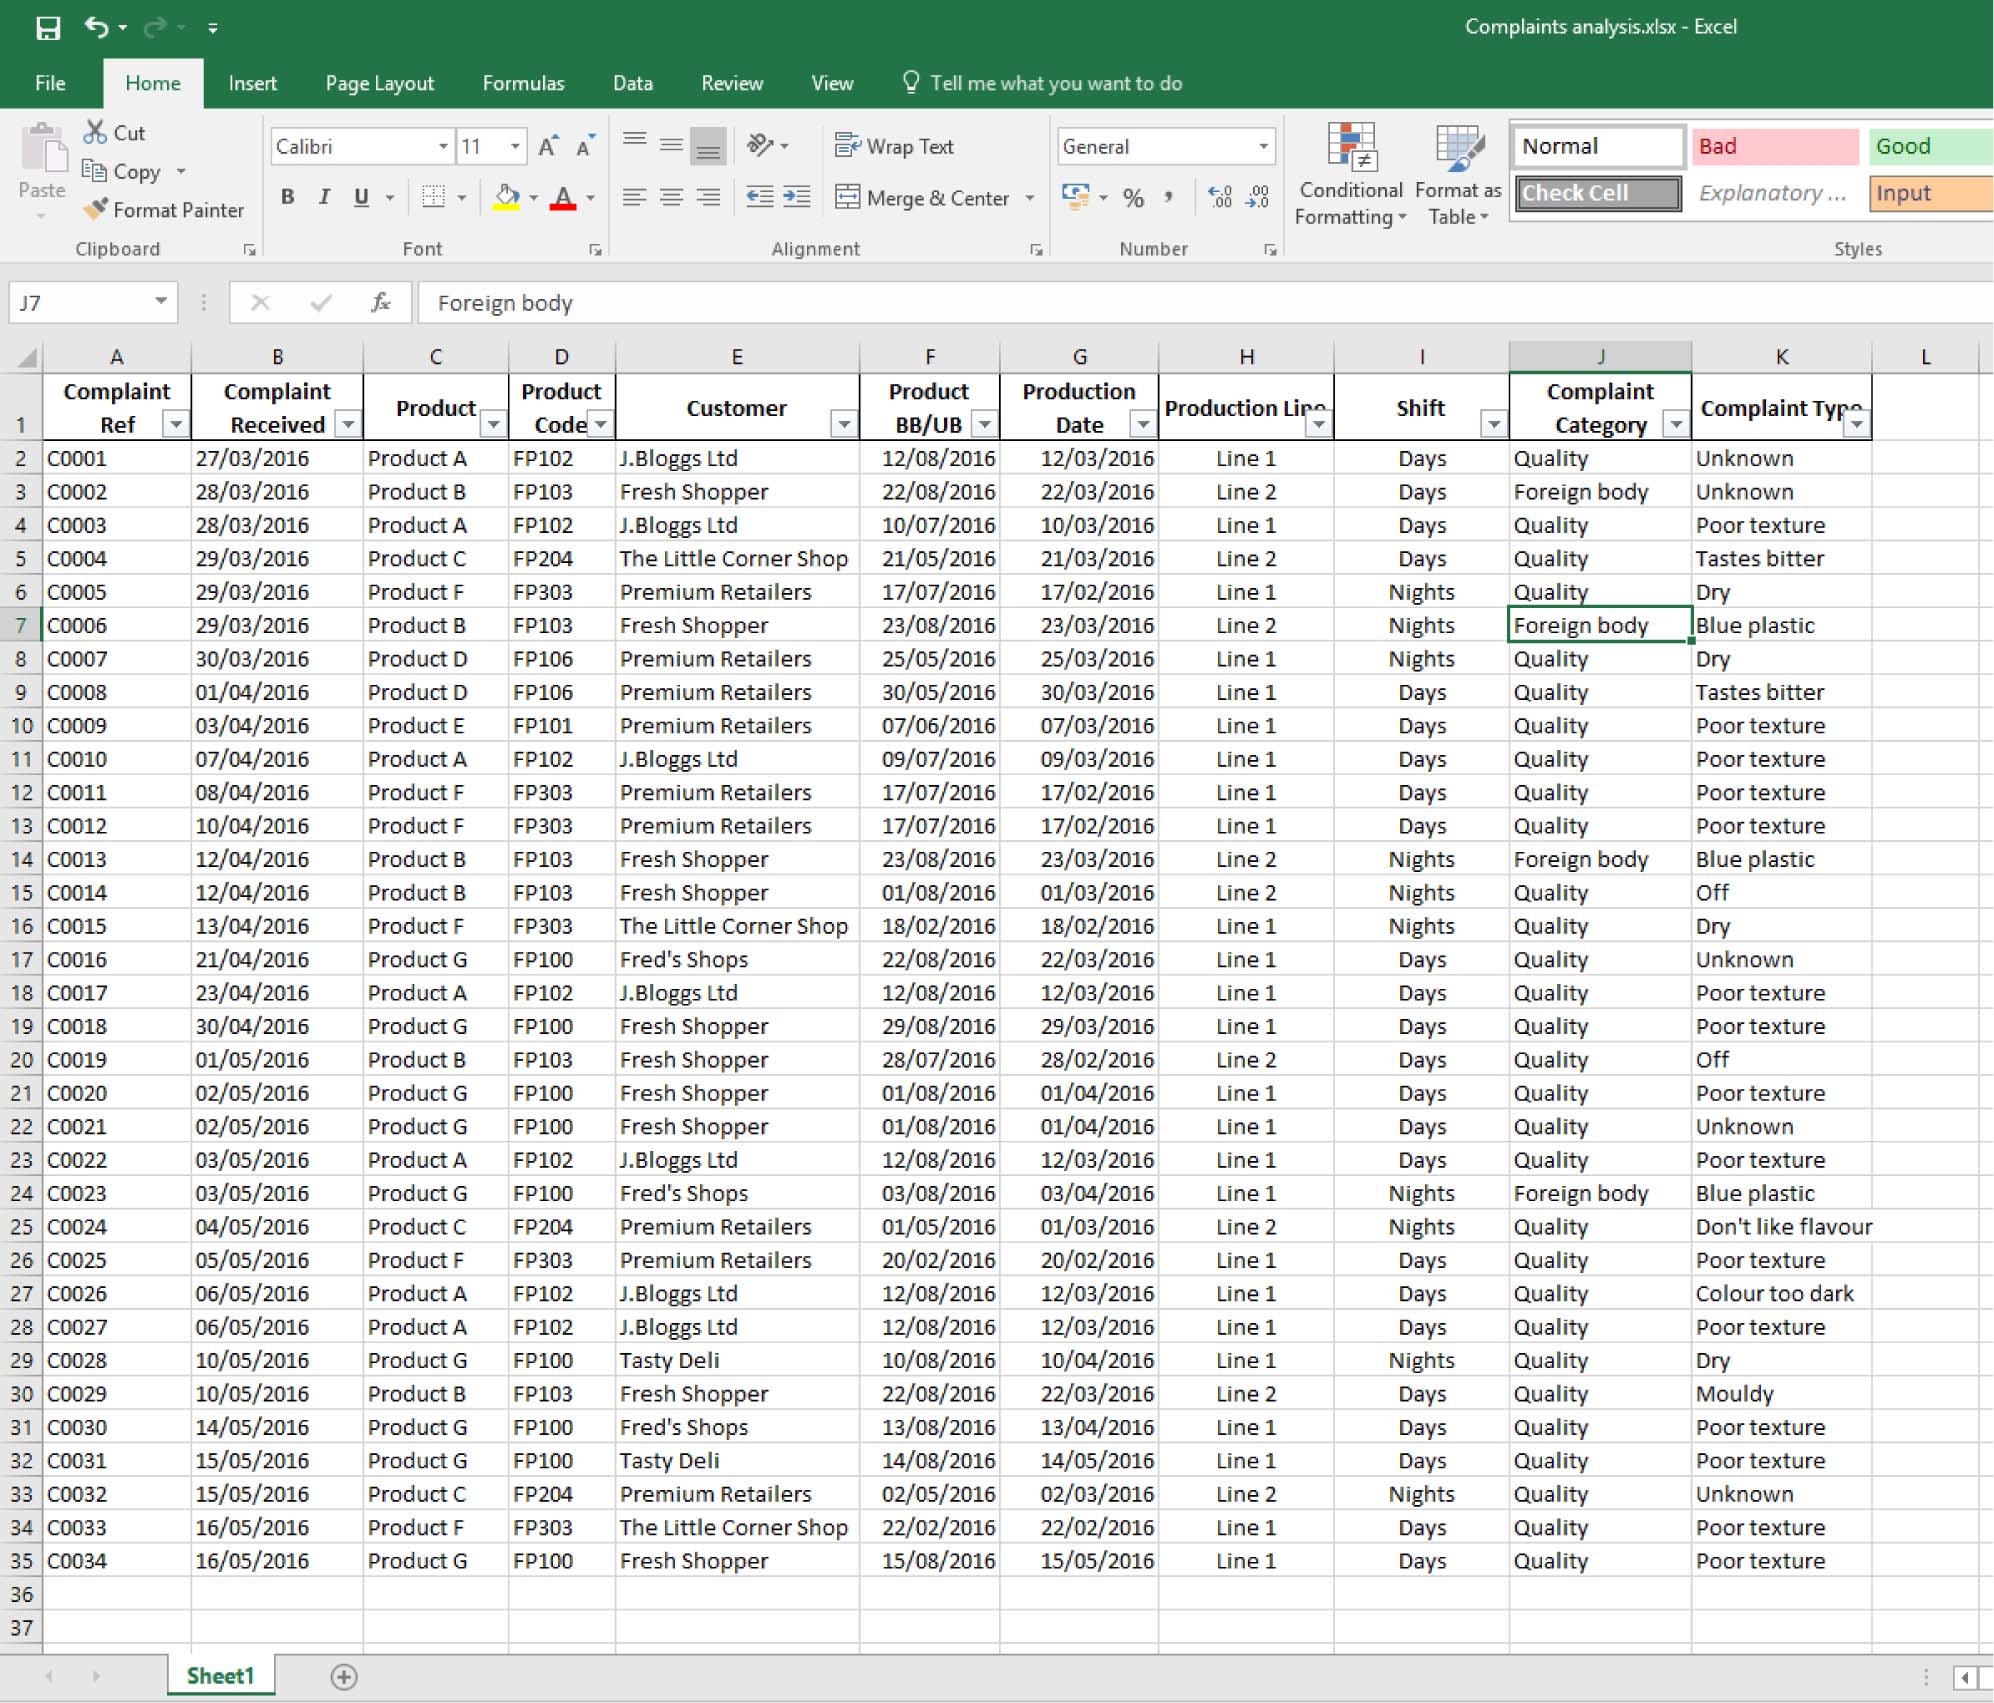Apply the Normal cell style

1597,146
